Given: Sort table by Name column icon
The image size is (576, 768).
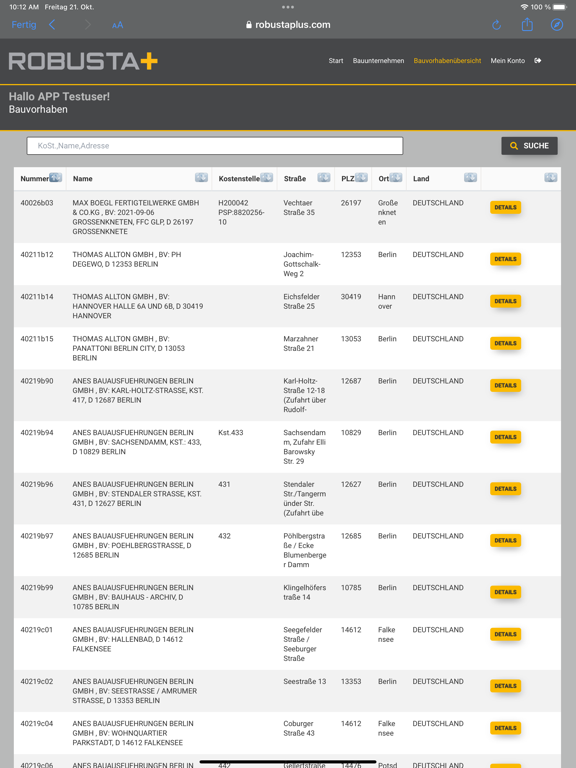Looking at the screenshot, I should pyautogui.click(x=201, y=177).
